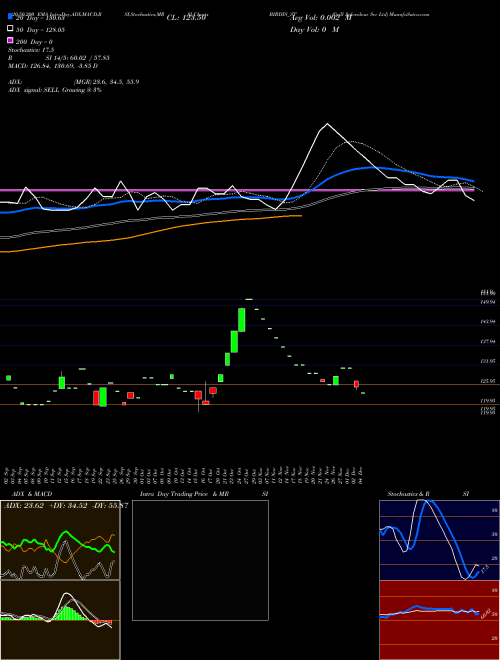Click the peak of the white moving-average line
This screenshot has height=660, width=500.
point(327,124)
